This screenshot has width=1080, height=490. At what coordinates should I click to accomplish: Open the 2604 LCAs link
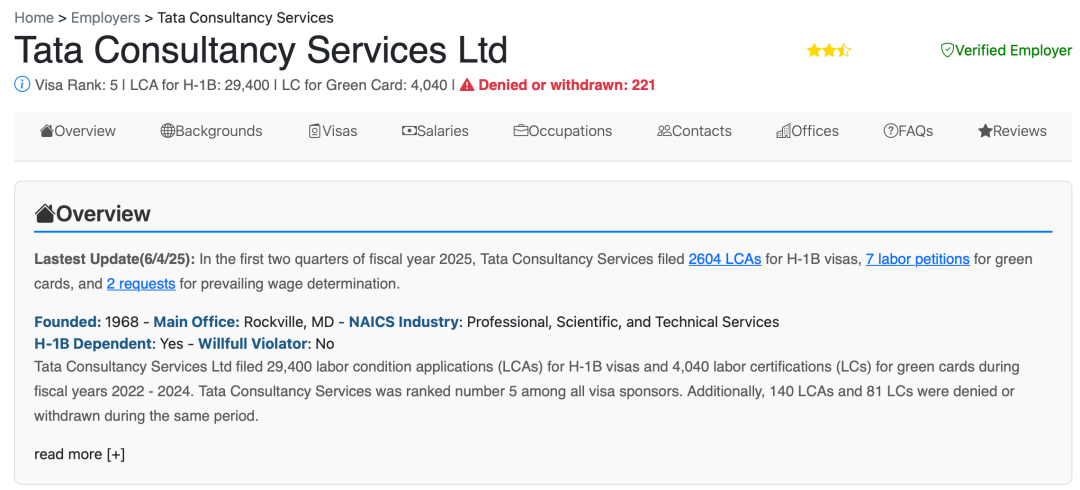pos(725,259)
